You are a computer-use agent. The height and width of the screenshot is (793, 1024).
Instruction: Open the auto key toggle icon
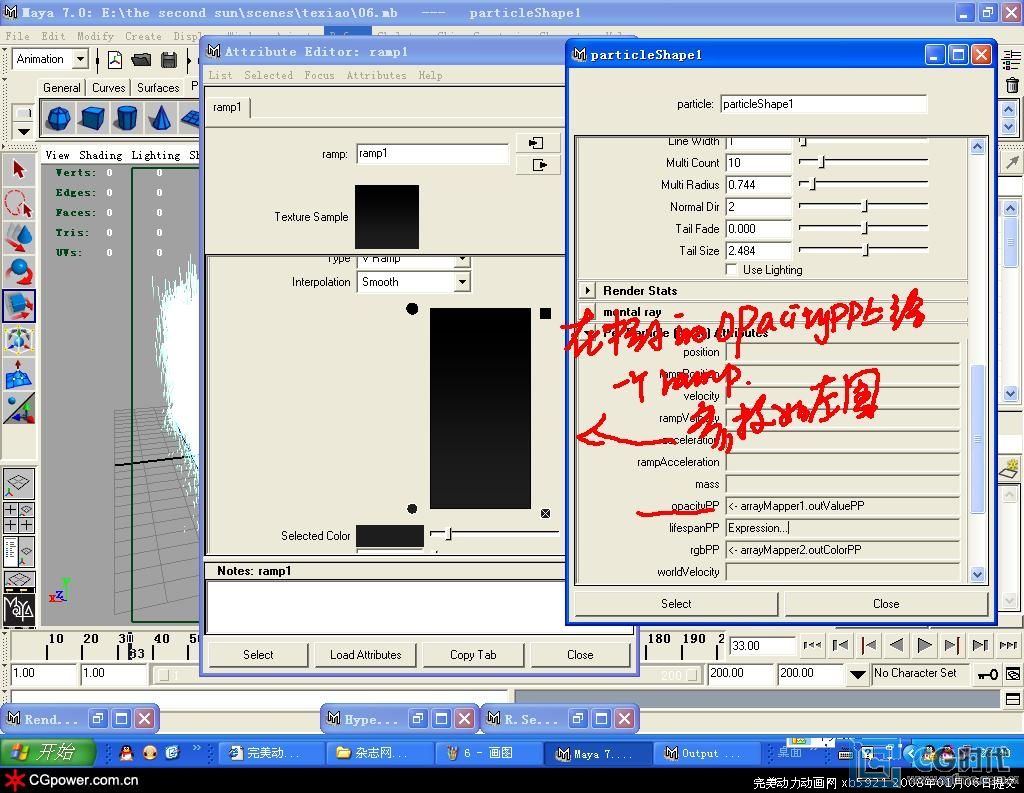point(986,674)
